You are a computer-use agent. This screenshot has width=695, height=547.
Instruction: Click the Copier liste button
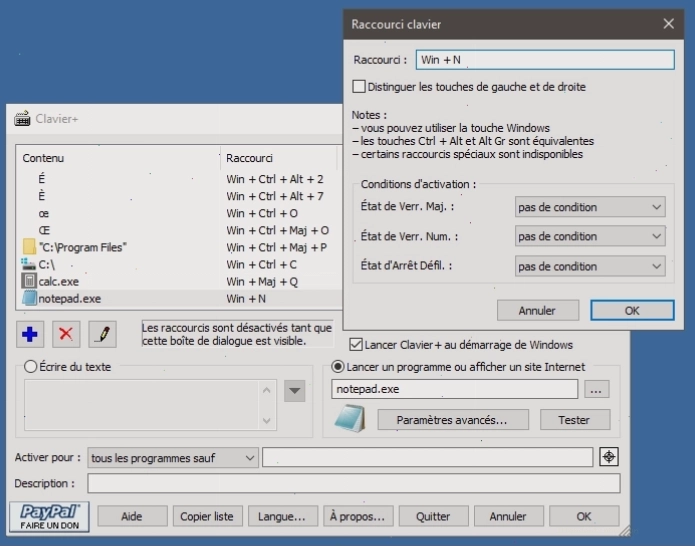coord(207,516)
